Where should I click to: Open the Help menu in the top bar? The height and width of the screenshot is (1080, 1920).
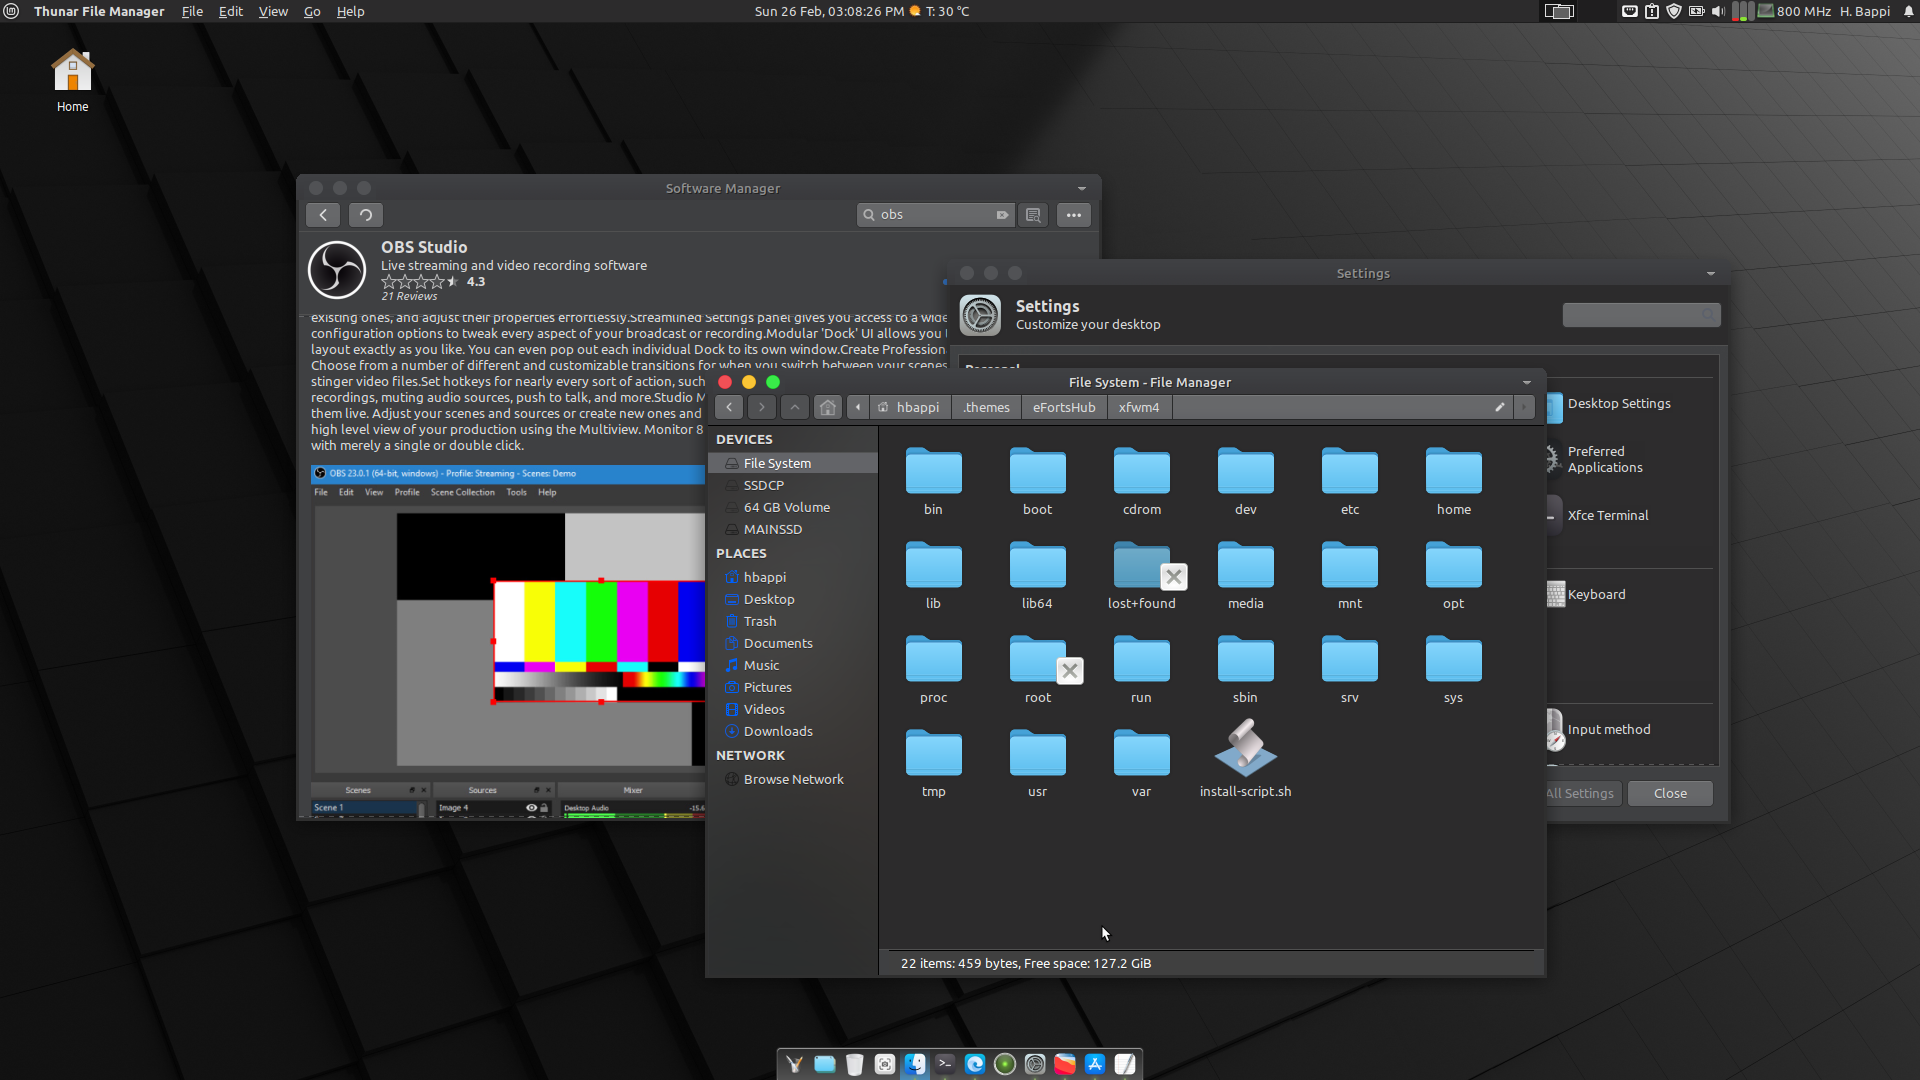pyautogui.click(x=350, y=11)
